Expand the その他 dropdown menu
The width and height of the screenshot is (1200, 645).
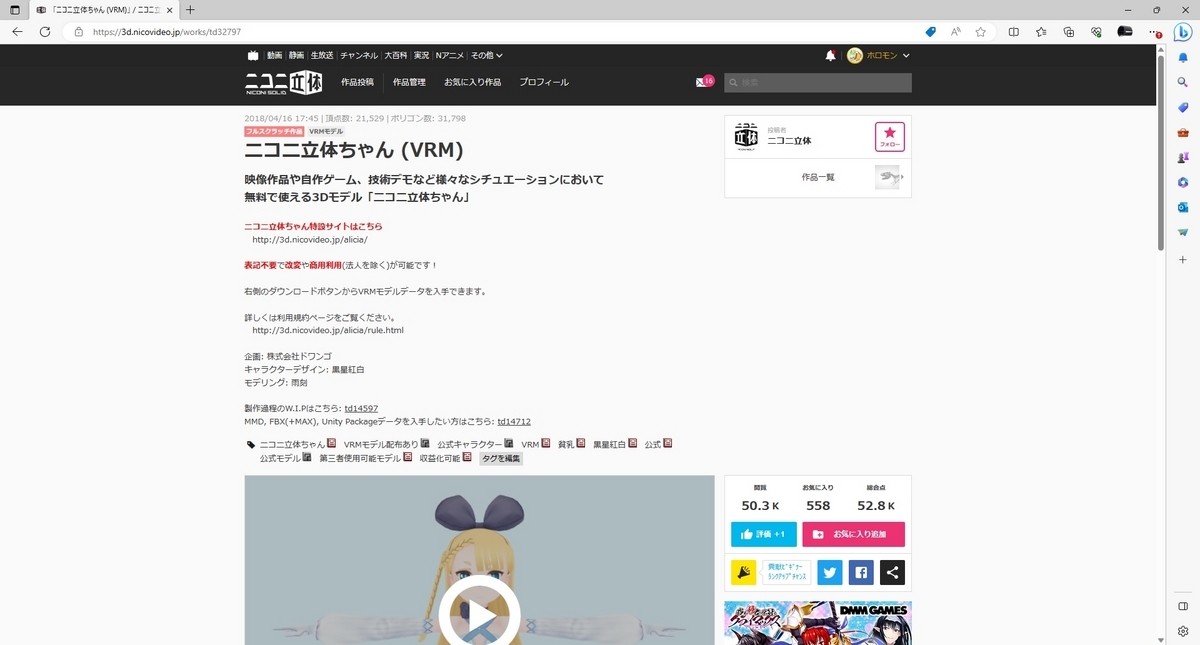click(x=487, y=55)
